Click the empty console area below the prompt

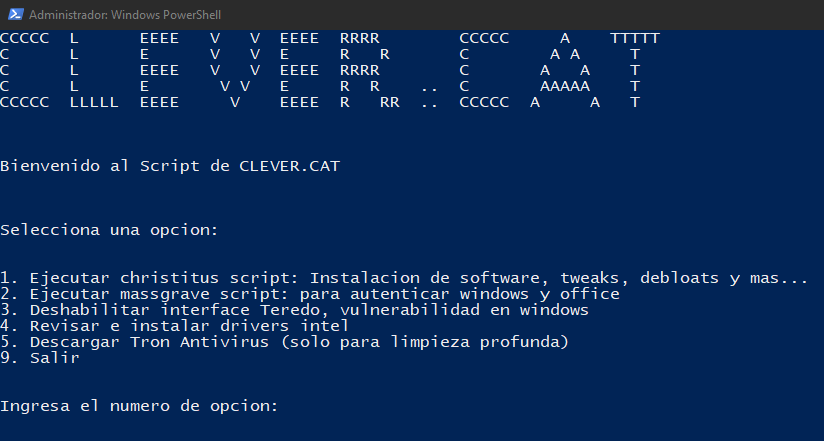(x=412, y=428)
